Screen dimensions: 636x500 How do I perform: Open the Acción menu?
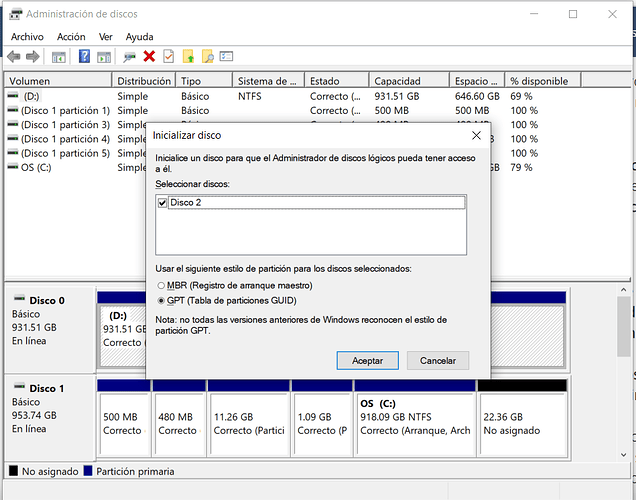tap(71, 37)
